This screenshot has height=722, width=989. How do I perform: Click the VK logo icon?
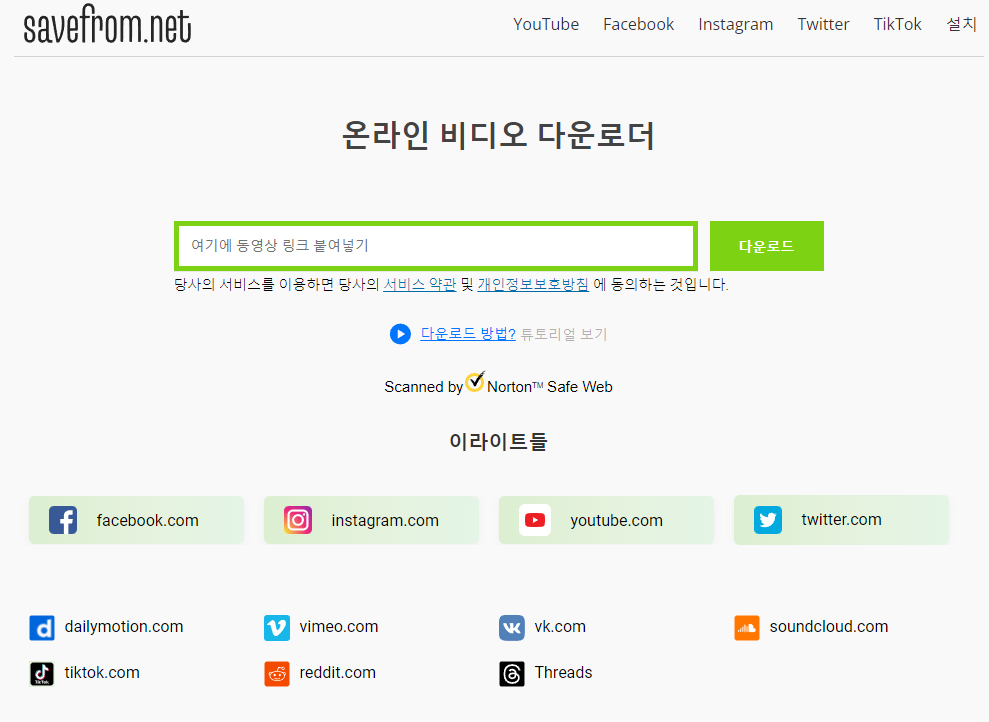512,628
